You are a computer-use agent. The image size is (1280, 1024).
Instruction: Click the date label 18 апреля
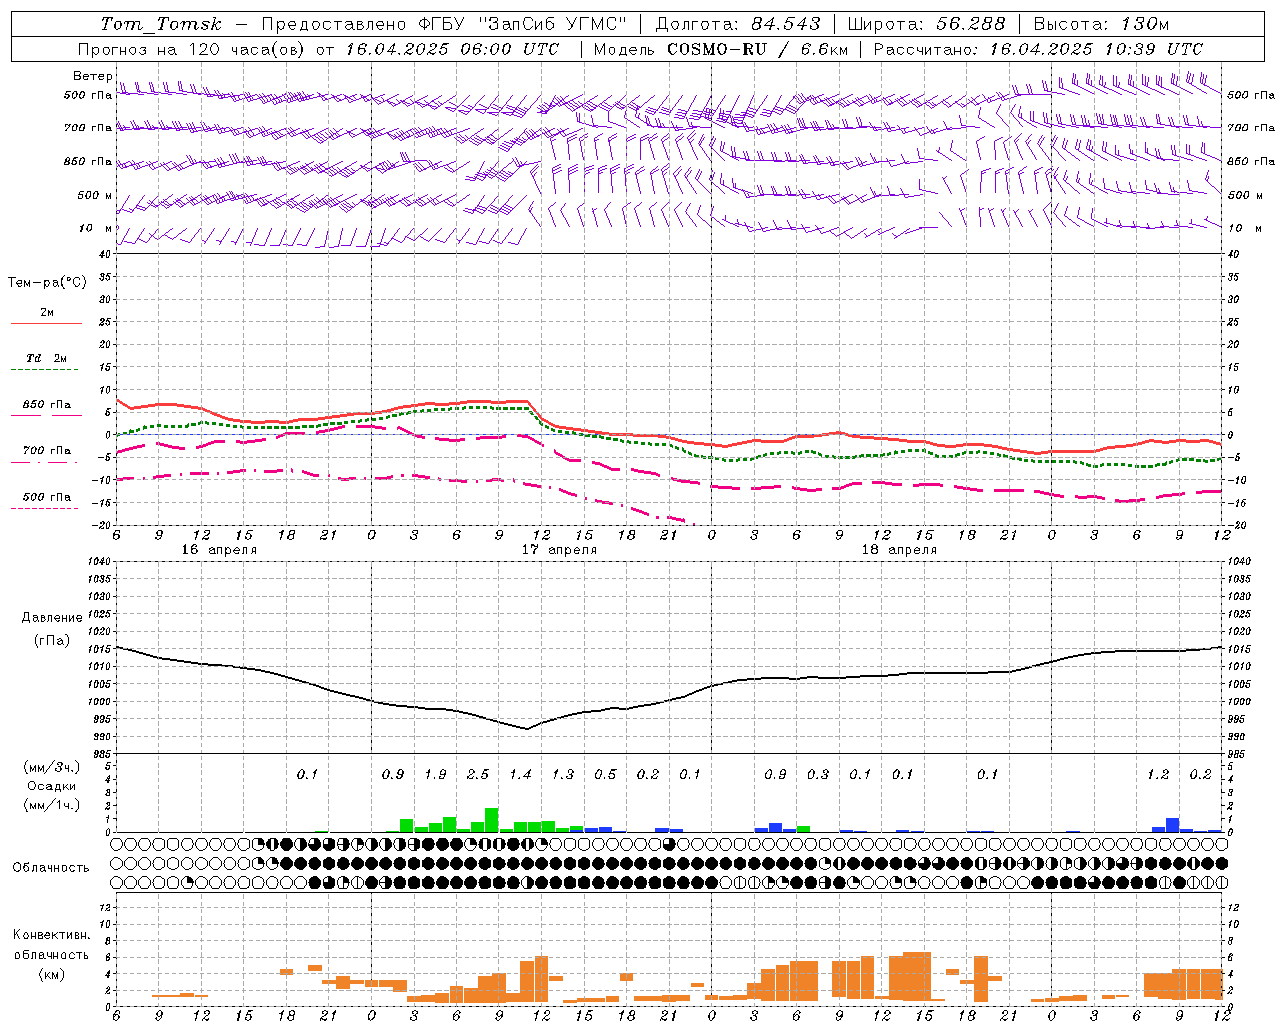(899, 550)
